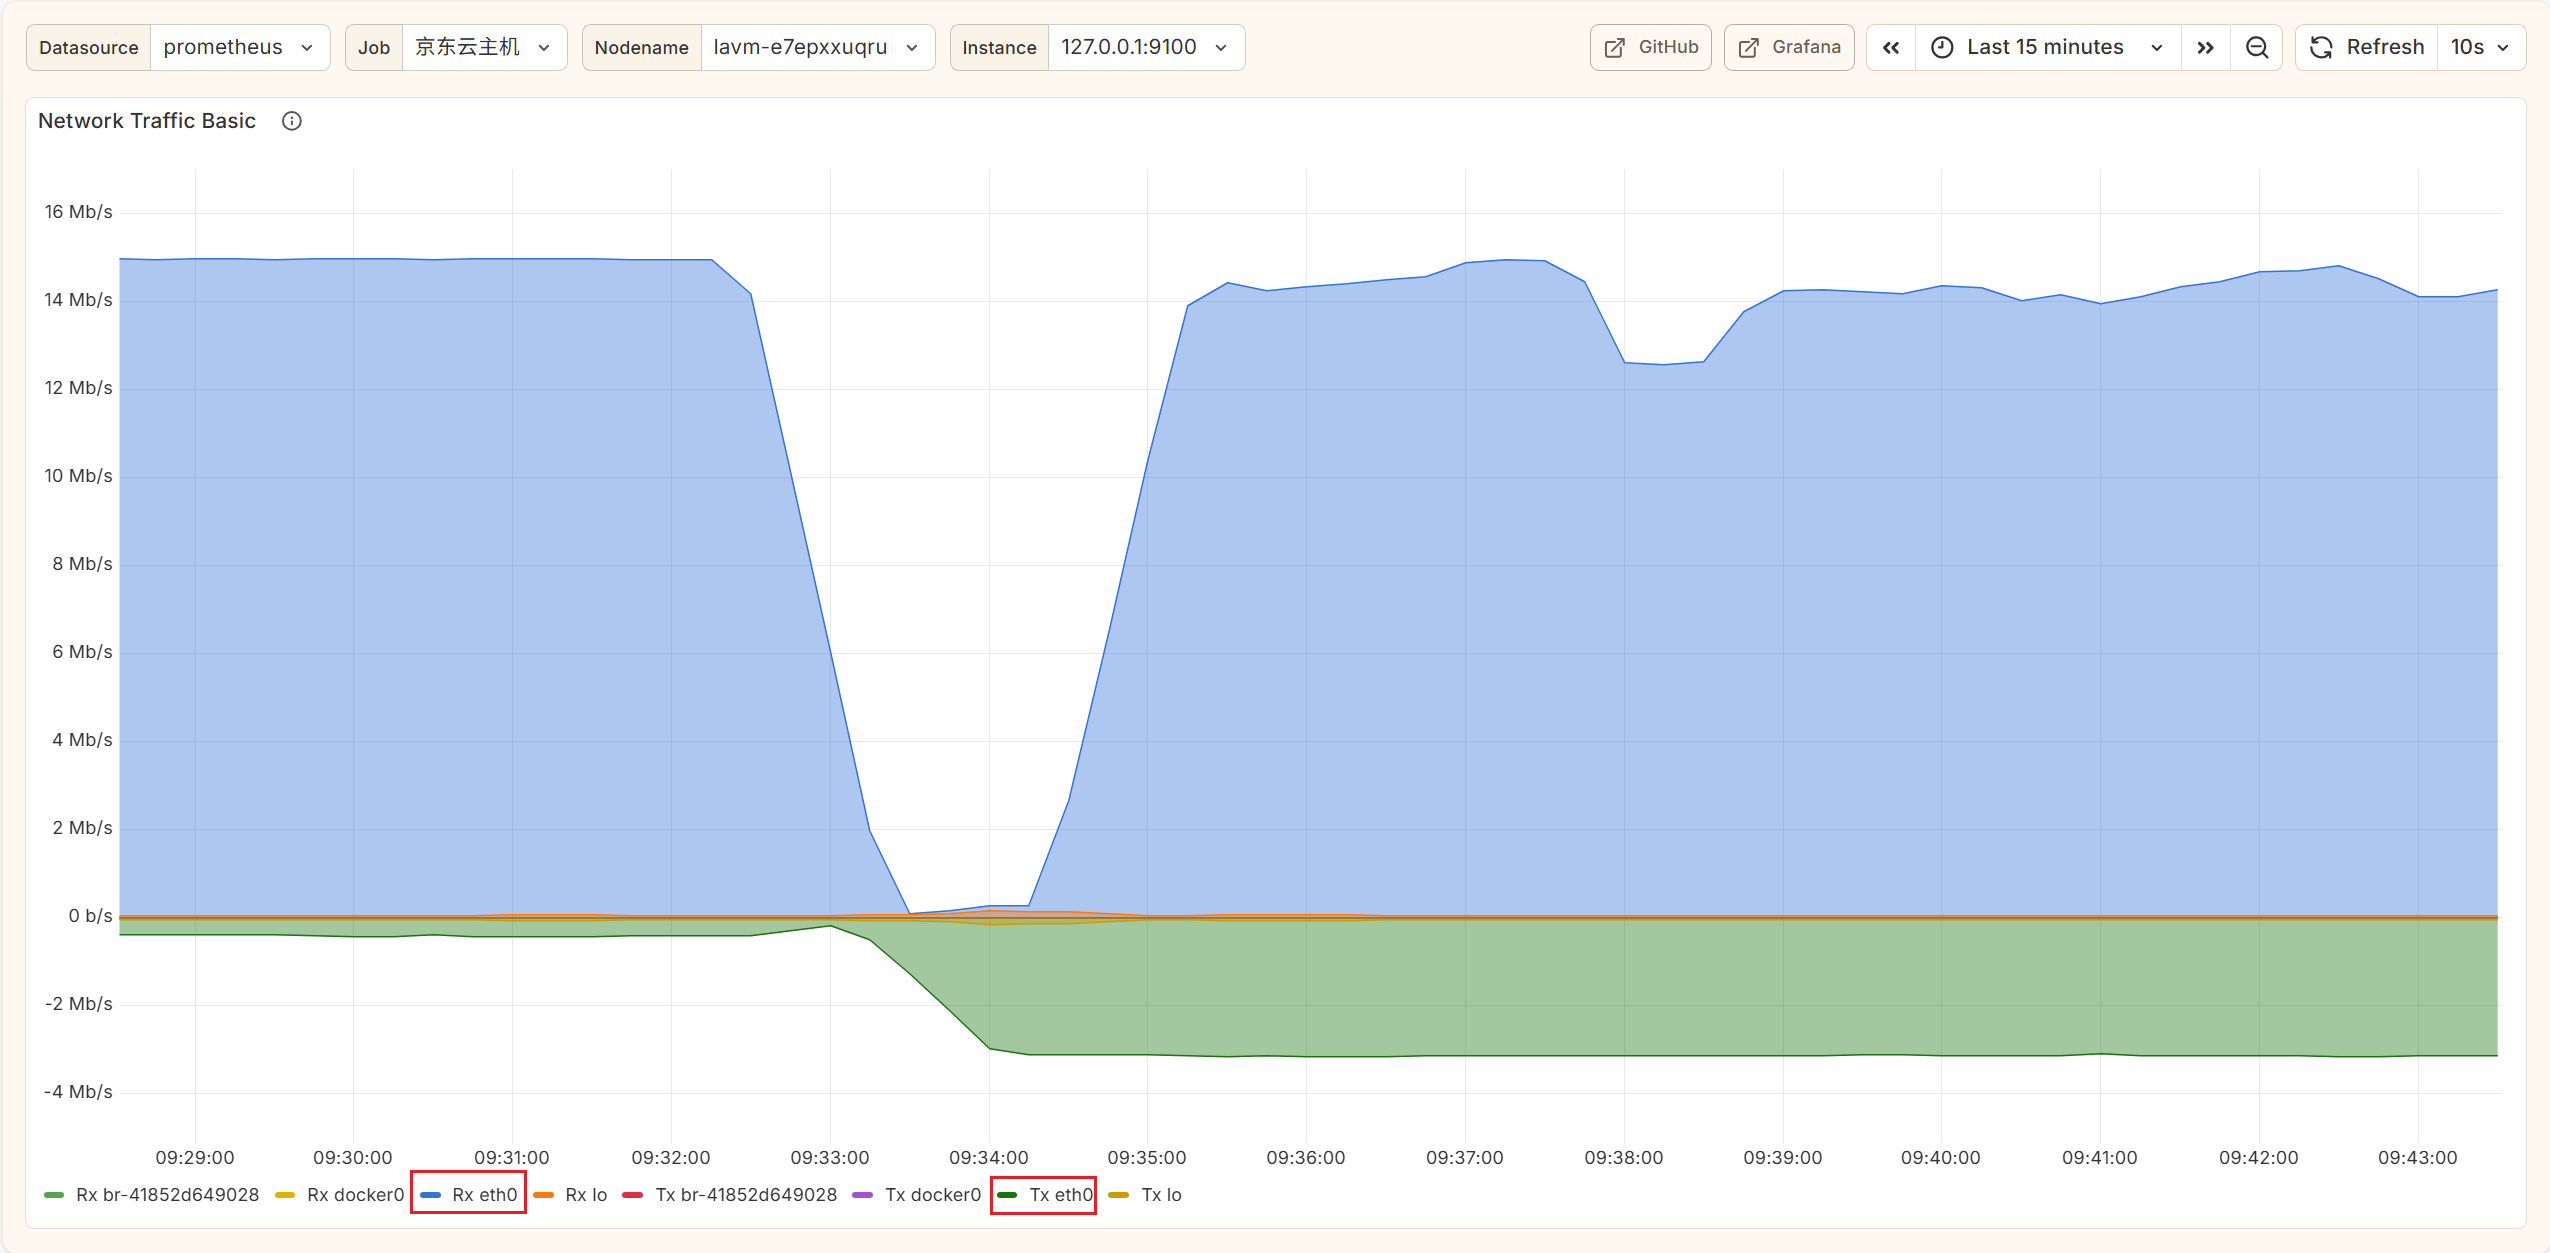Click the Grafana external link icon

(x=1748, y=48)
